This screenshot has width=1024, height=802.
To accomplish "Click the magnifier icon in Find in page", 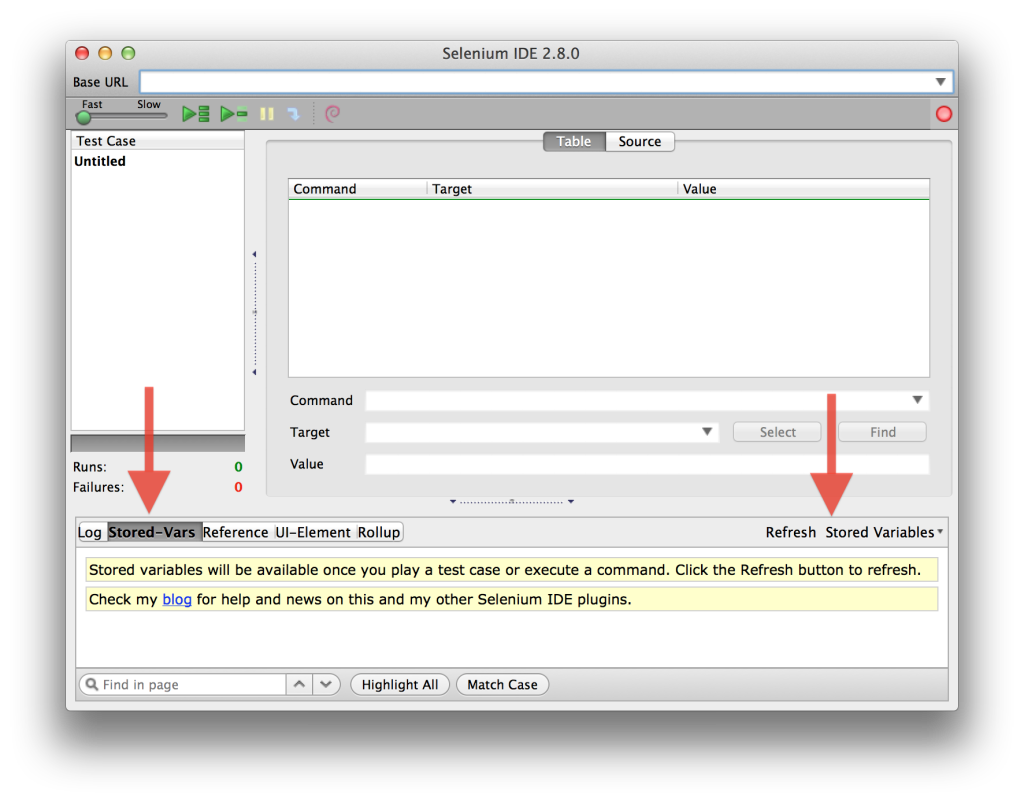I will (92, 684).
